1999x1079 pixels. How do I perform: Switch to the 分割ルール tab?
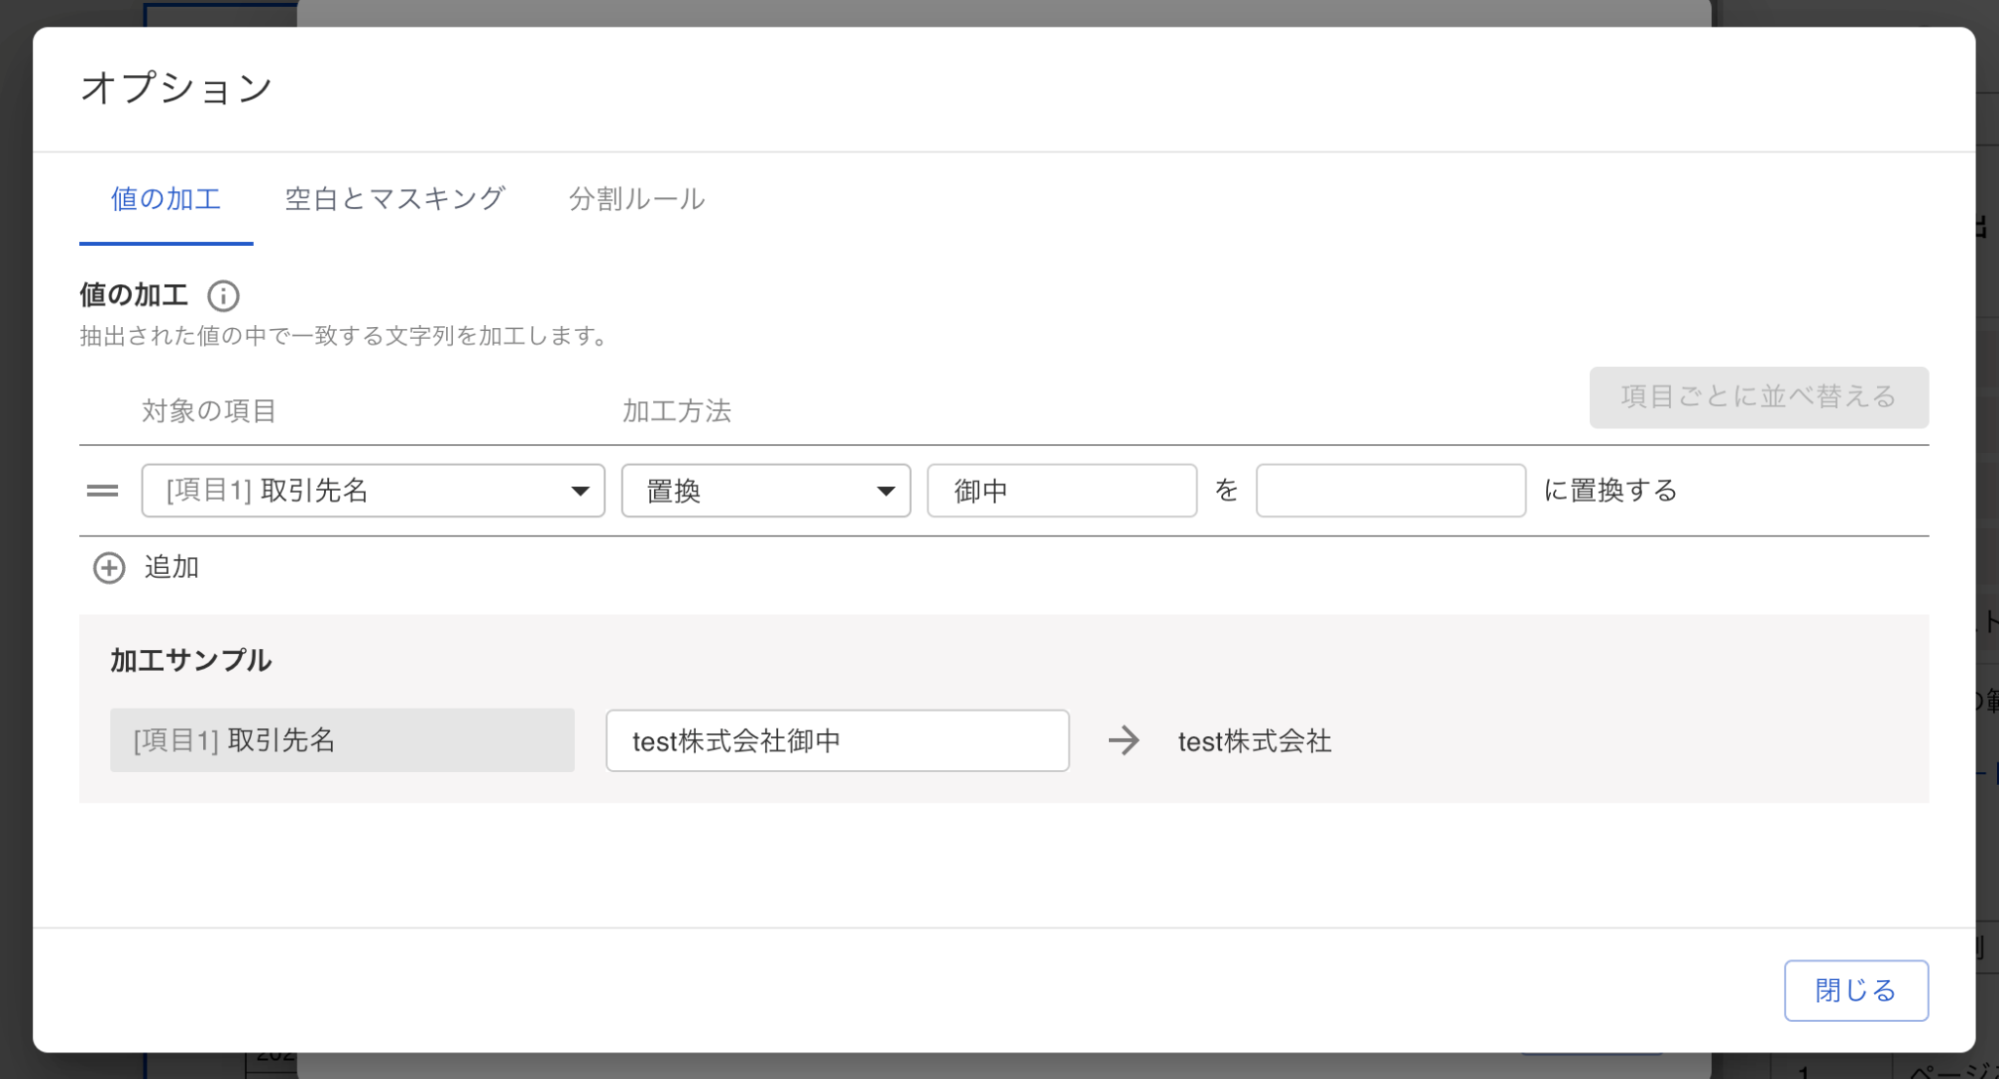(x=637, y=199)
